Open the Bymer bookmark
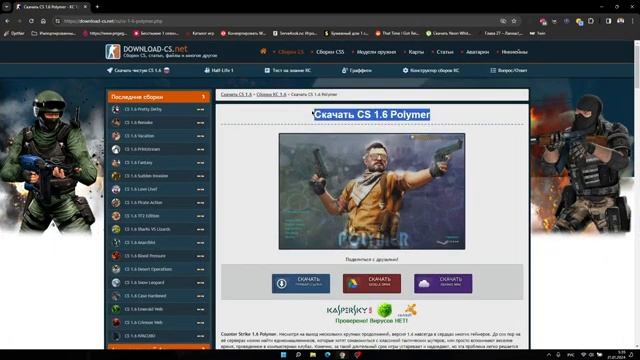The width and height of the screenshot is (640, 360). pyautogui.click(x=14, y=33)
